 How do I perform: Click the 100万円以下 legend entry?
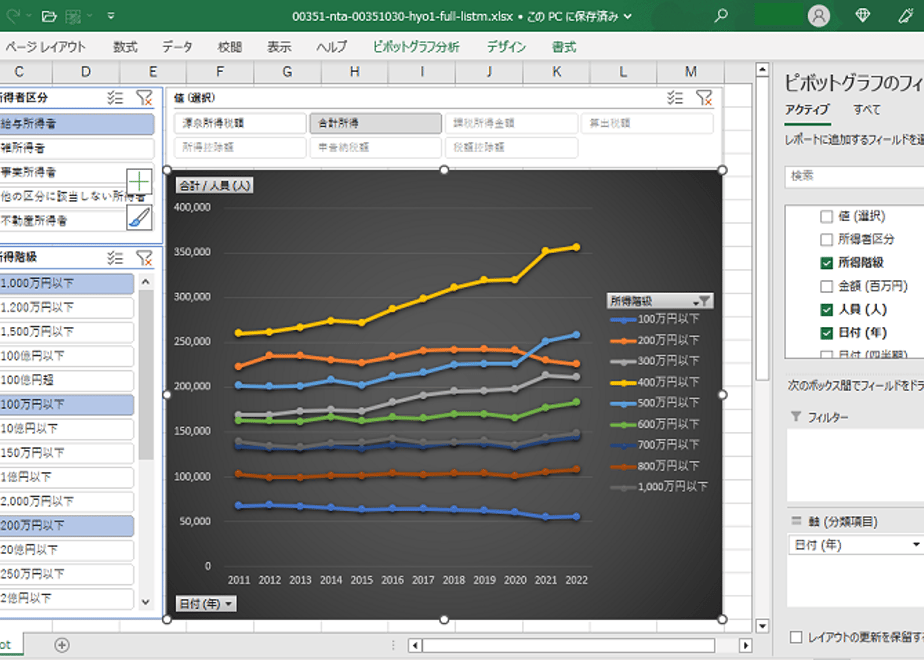(655, 319)
